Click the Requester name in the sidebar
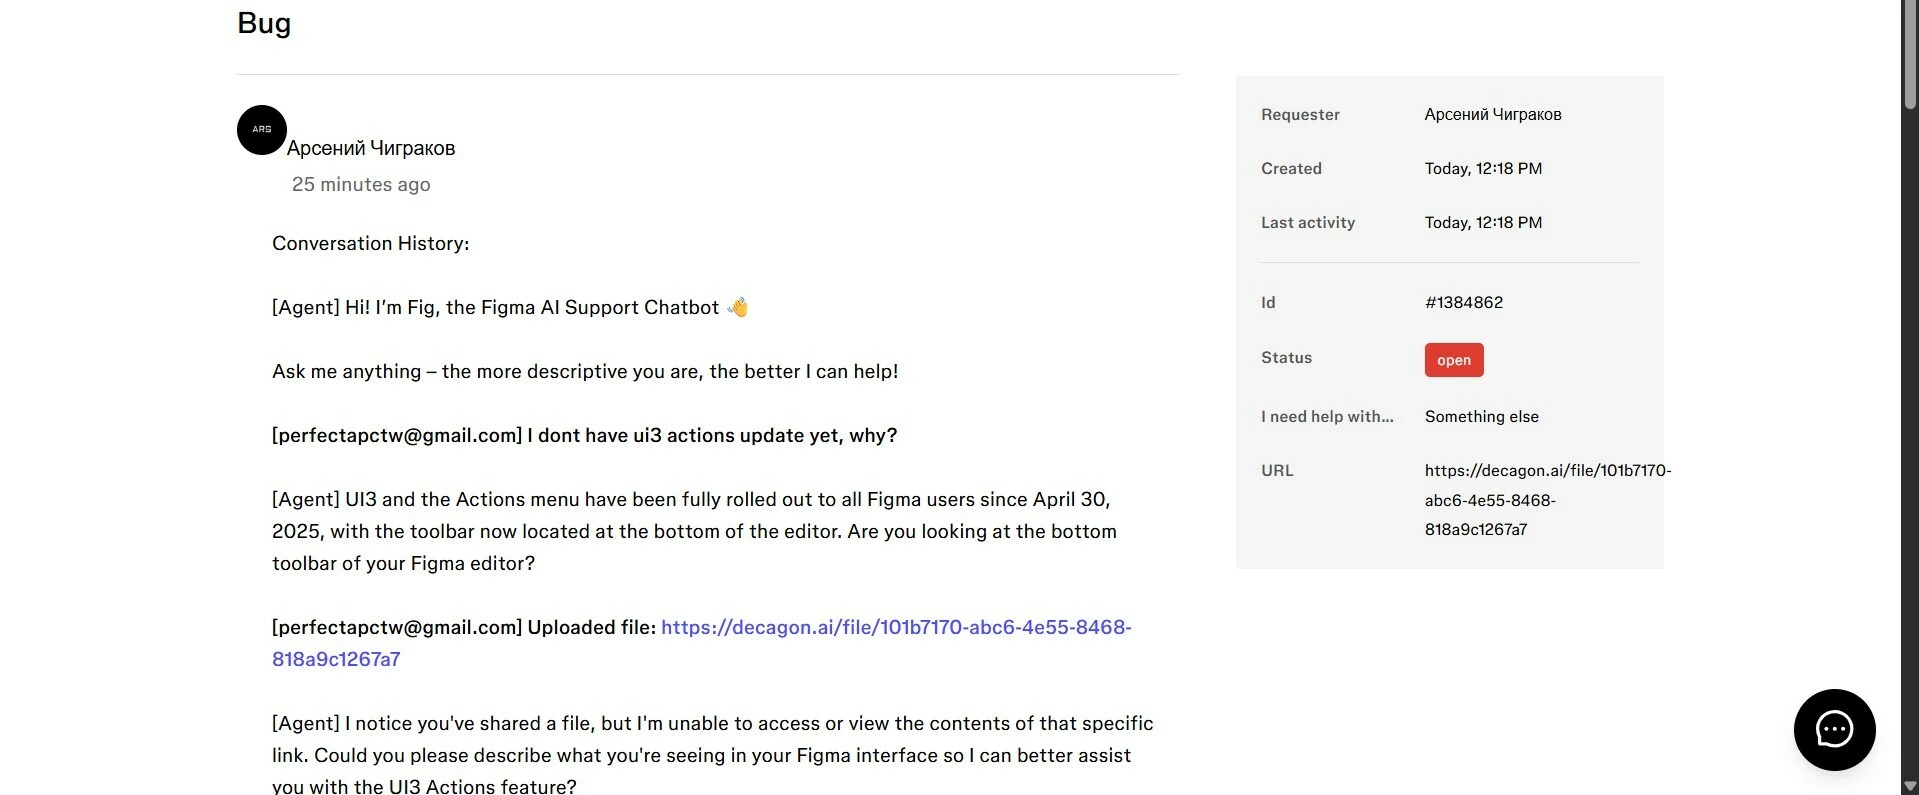 [1493, 114]
